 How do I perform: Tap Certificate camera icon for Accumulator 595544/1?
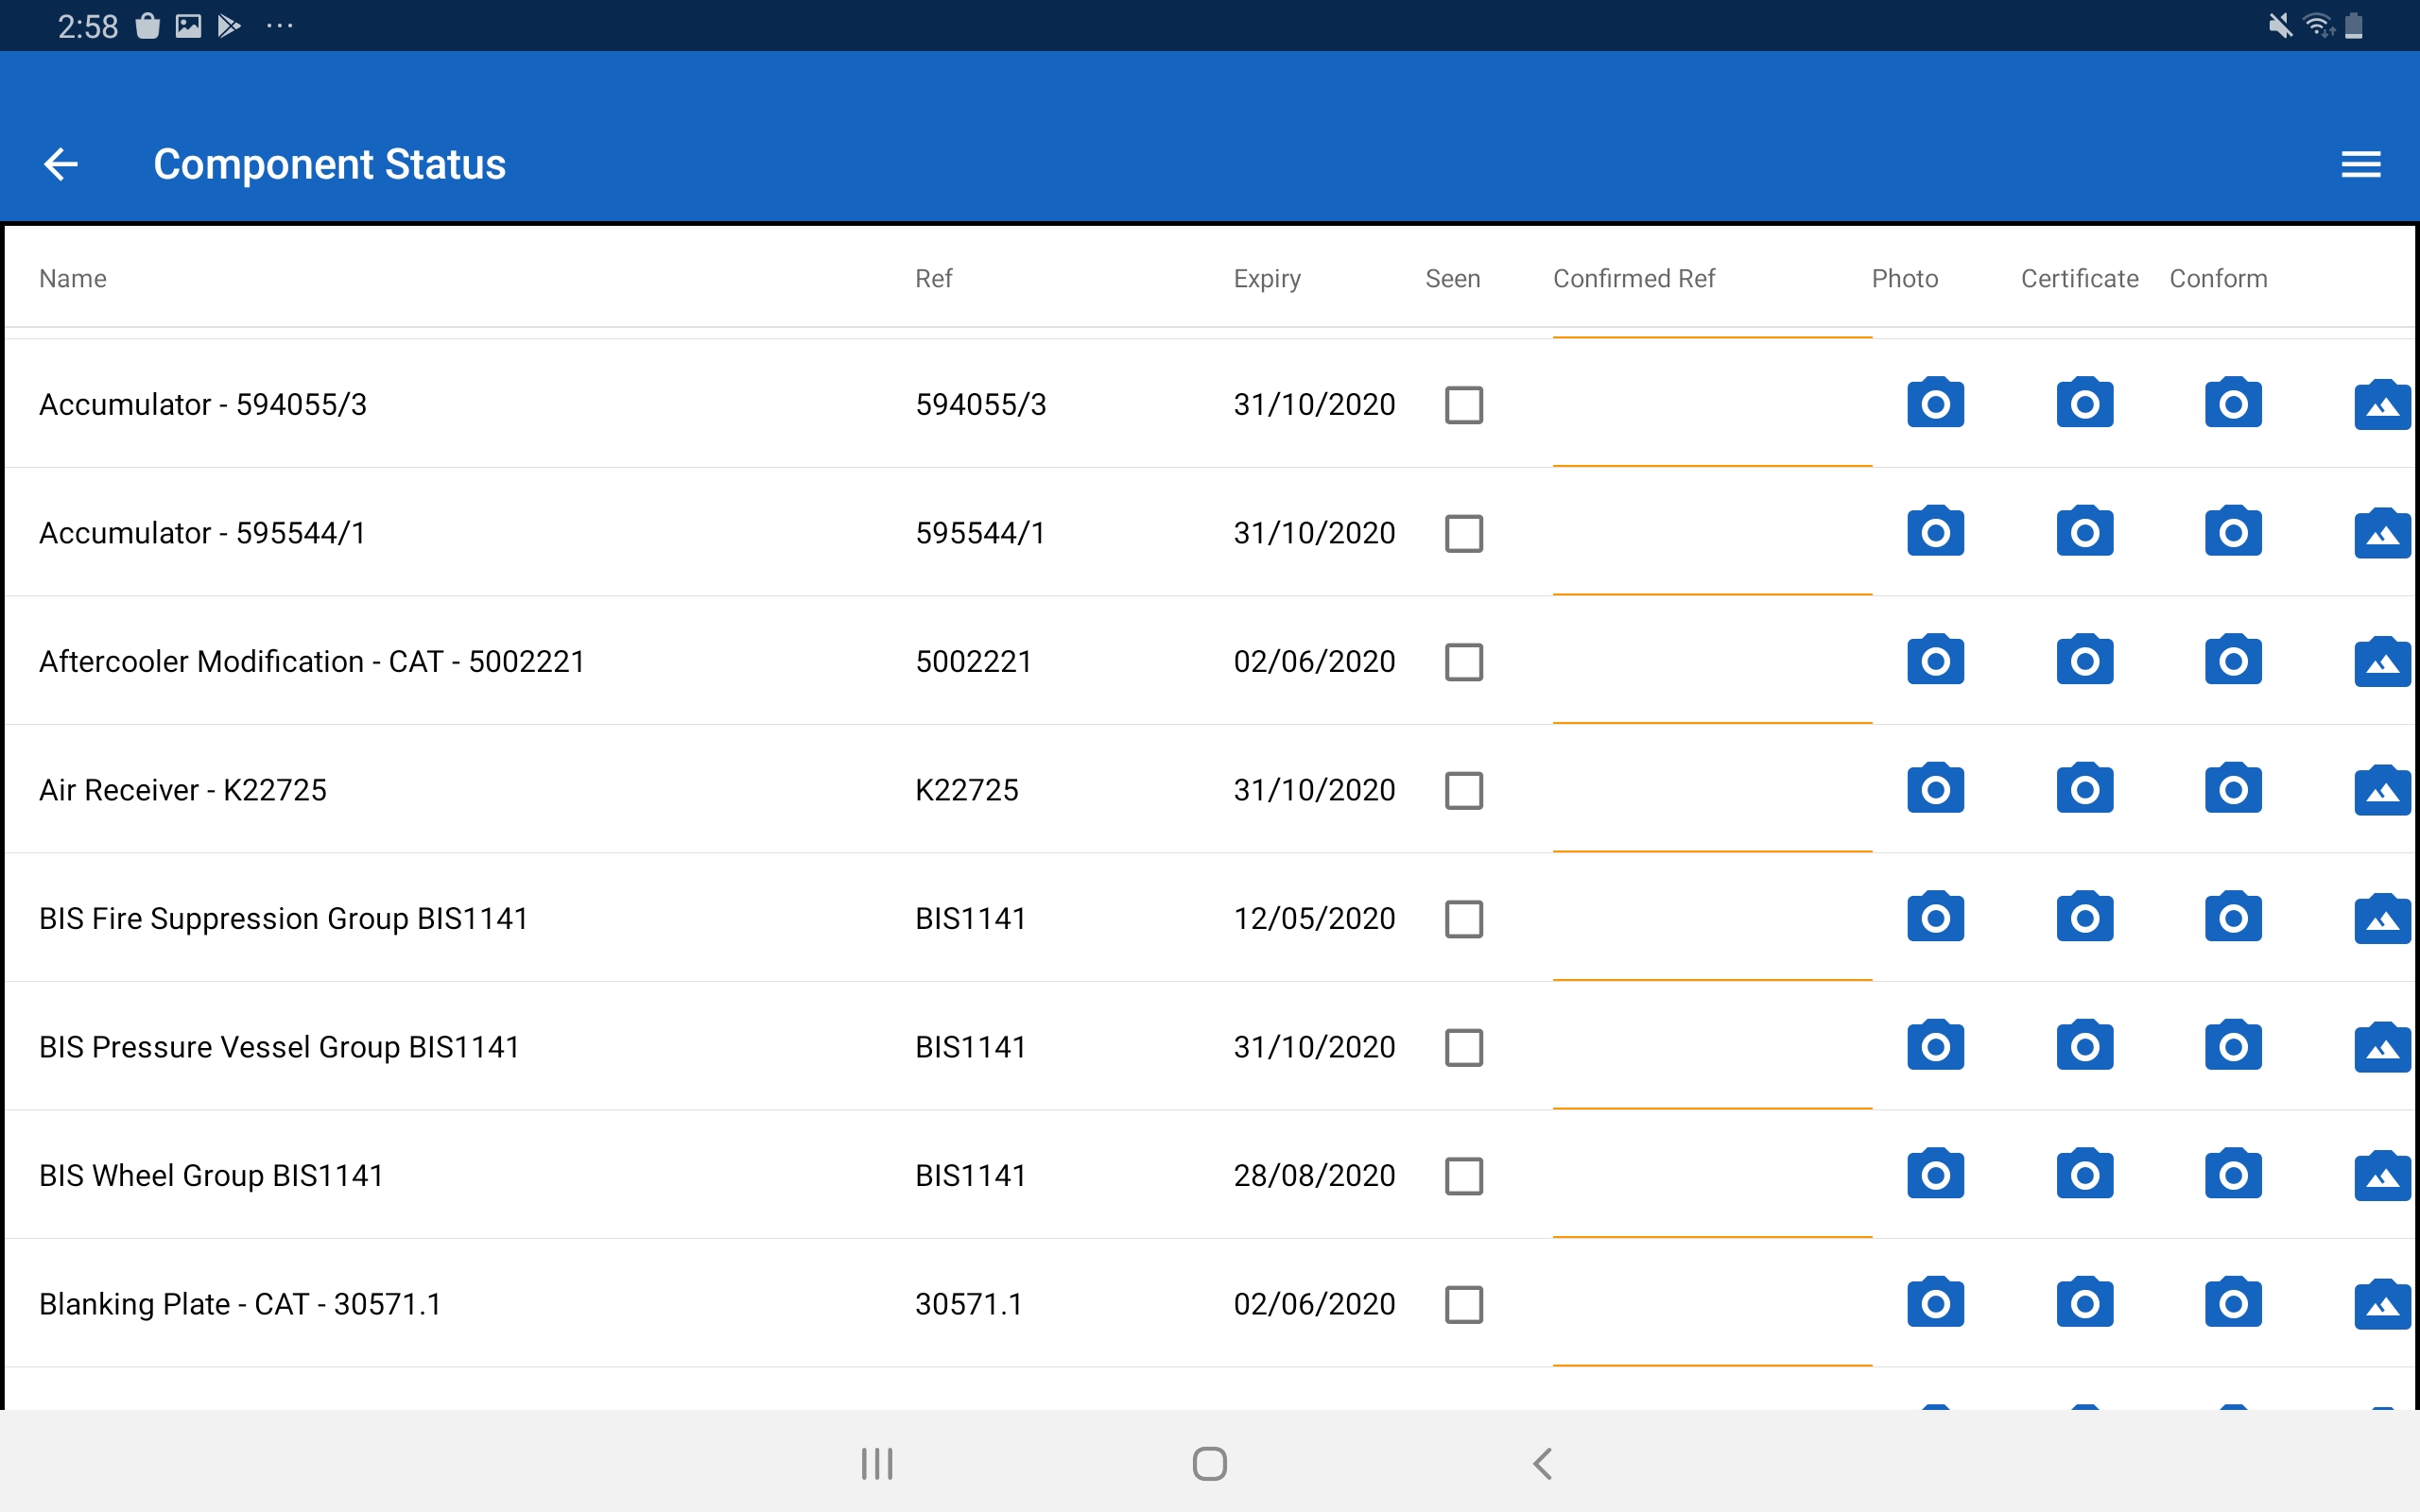tap(2084, 532)
